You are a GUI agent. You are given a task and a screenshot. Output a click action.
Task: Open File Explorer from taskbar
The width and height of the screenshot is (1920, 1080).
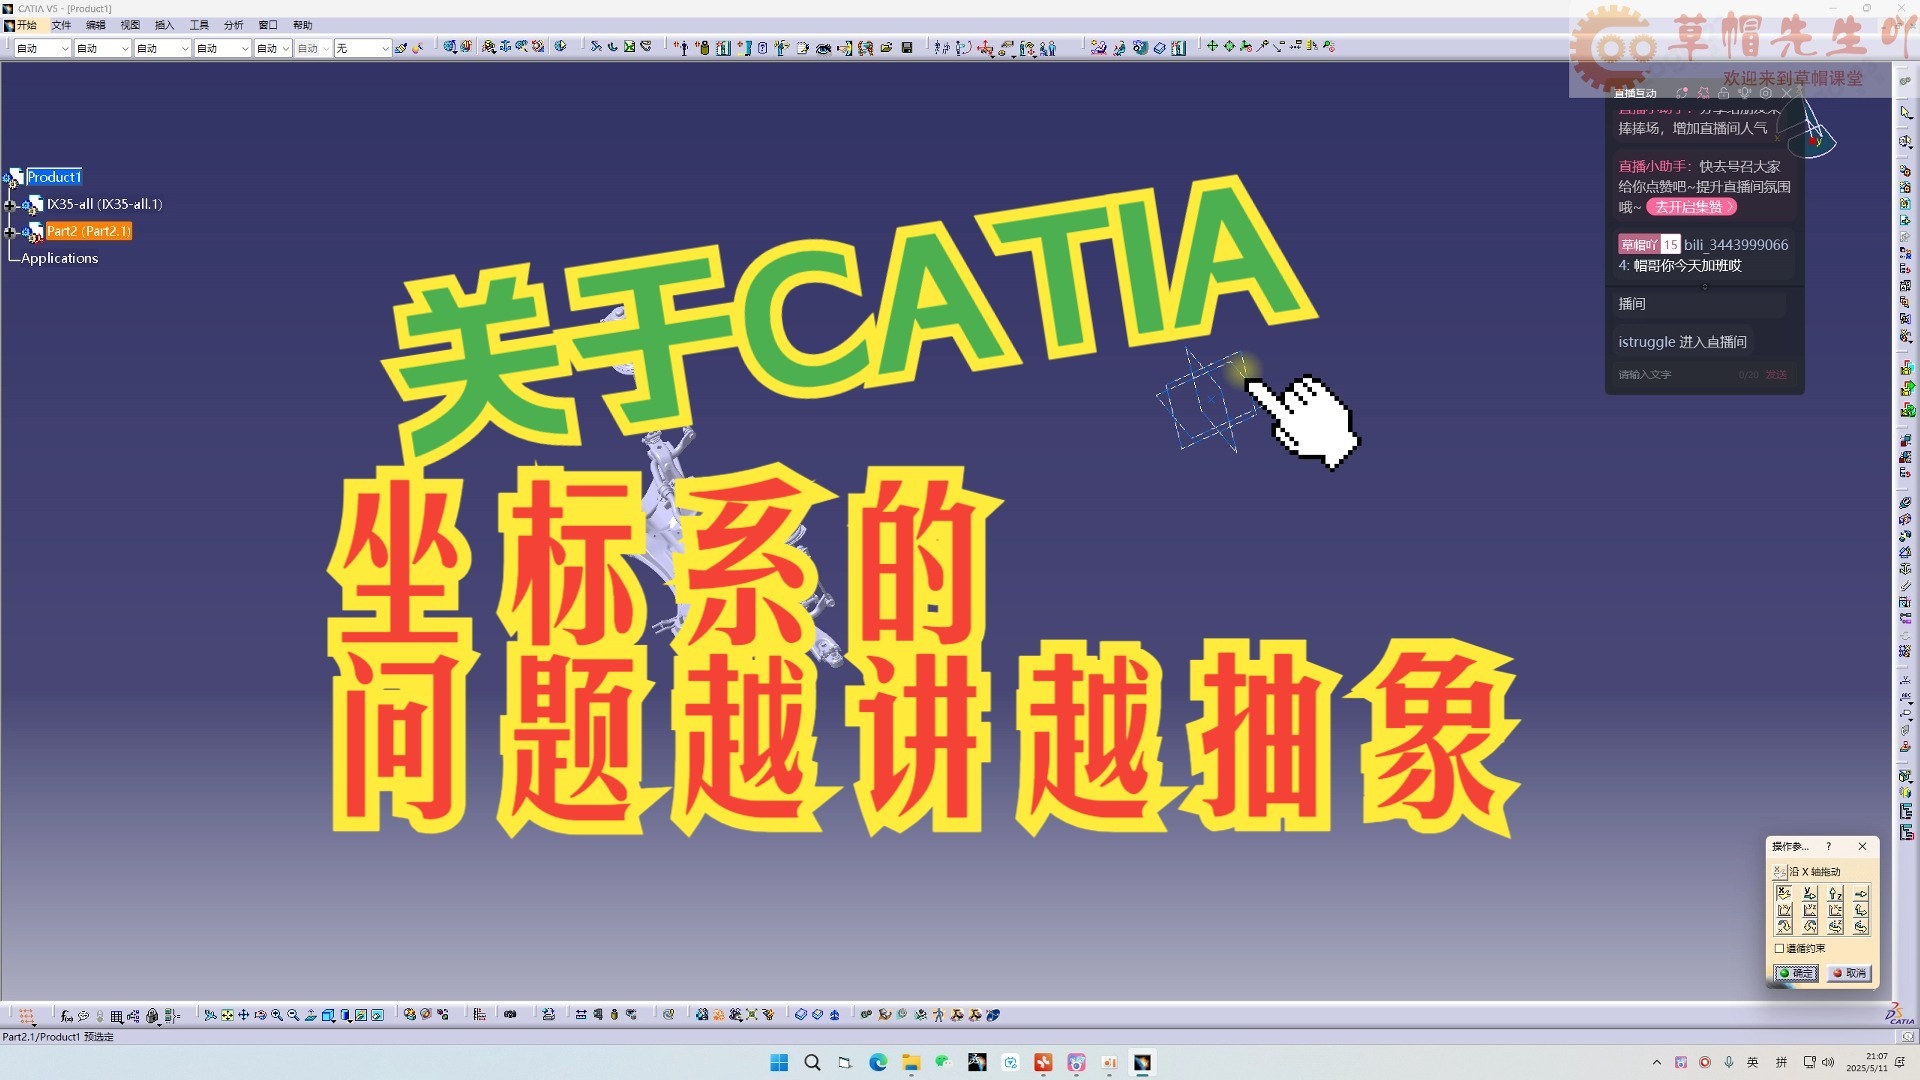pyautogui.click(x=911, y=1062)
